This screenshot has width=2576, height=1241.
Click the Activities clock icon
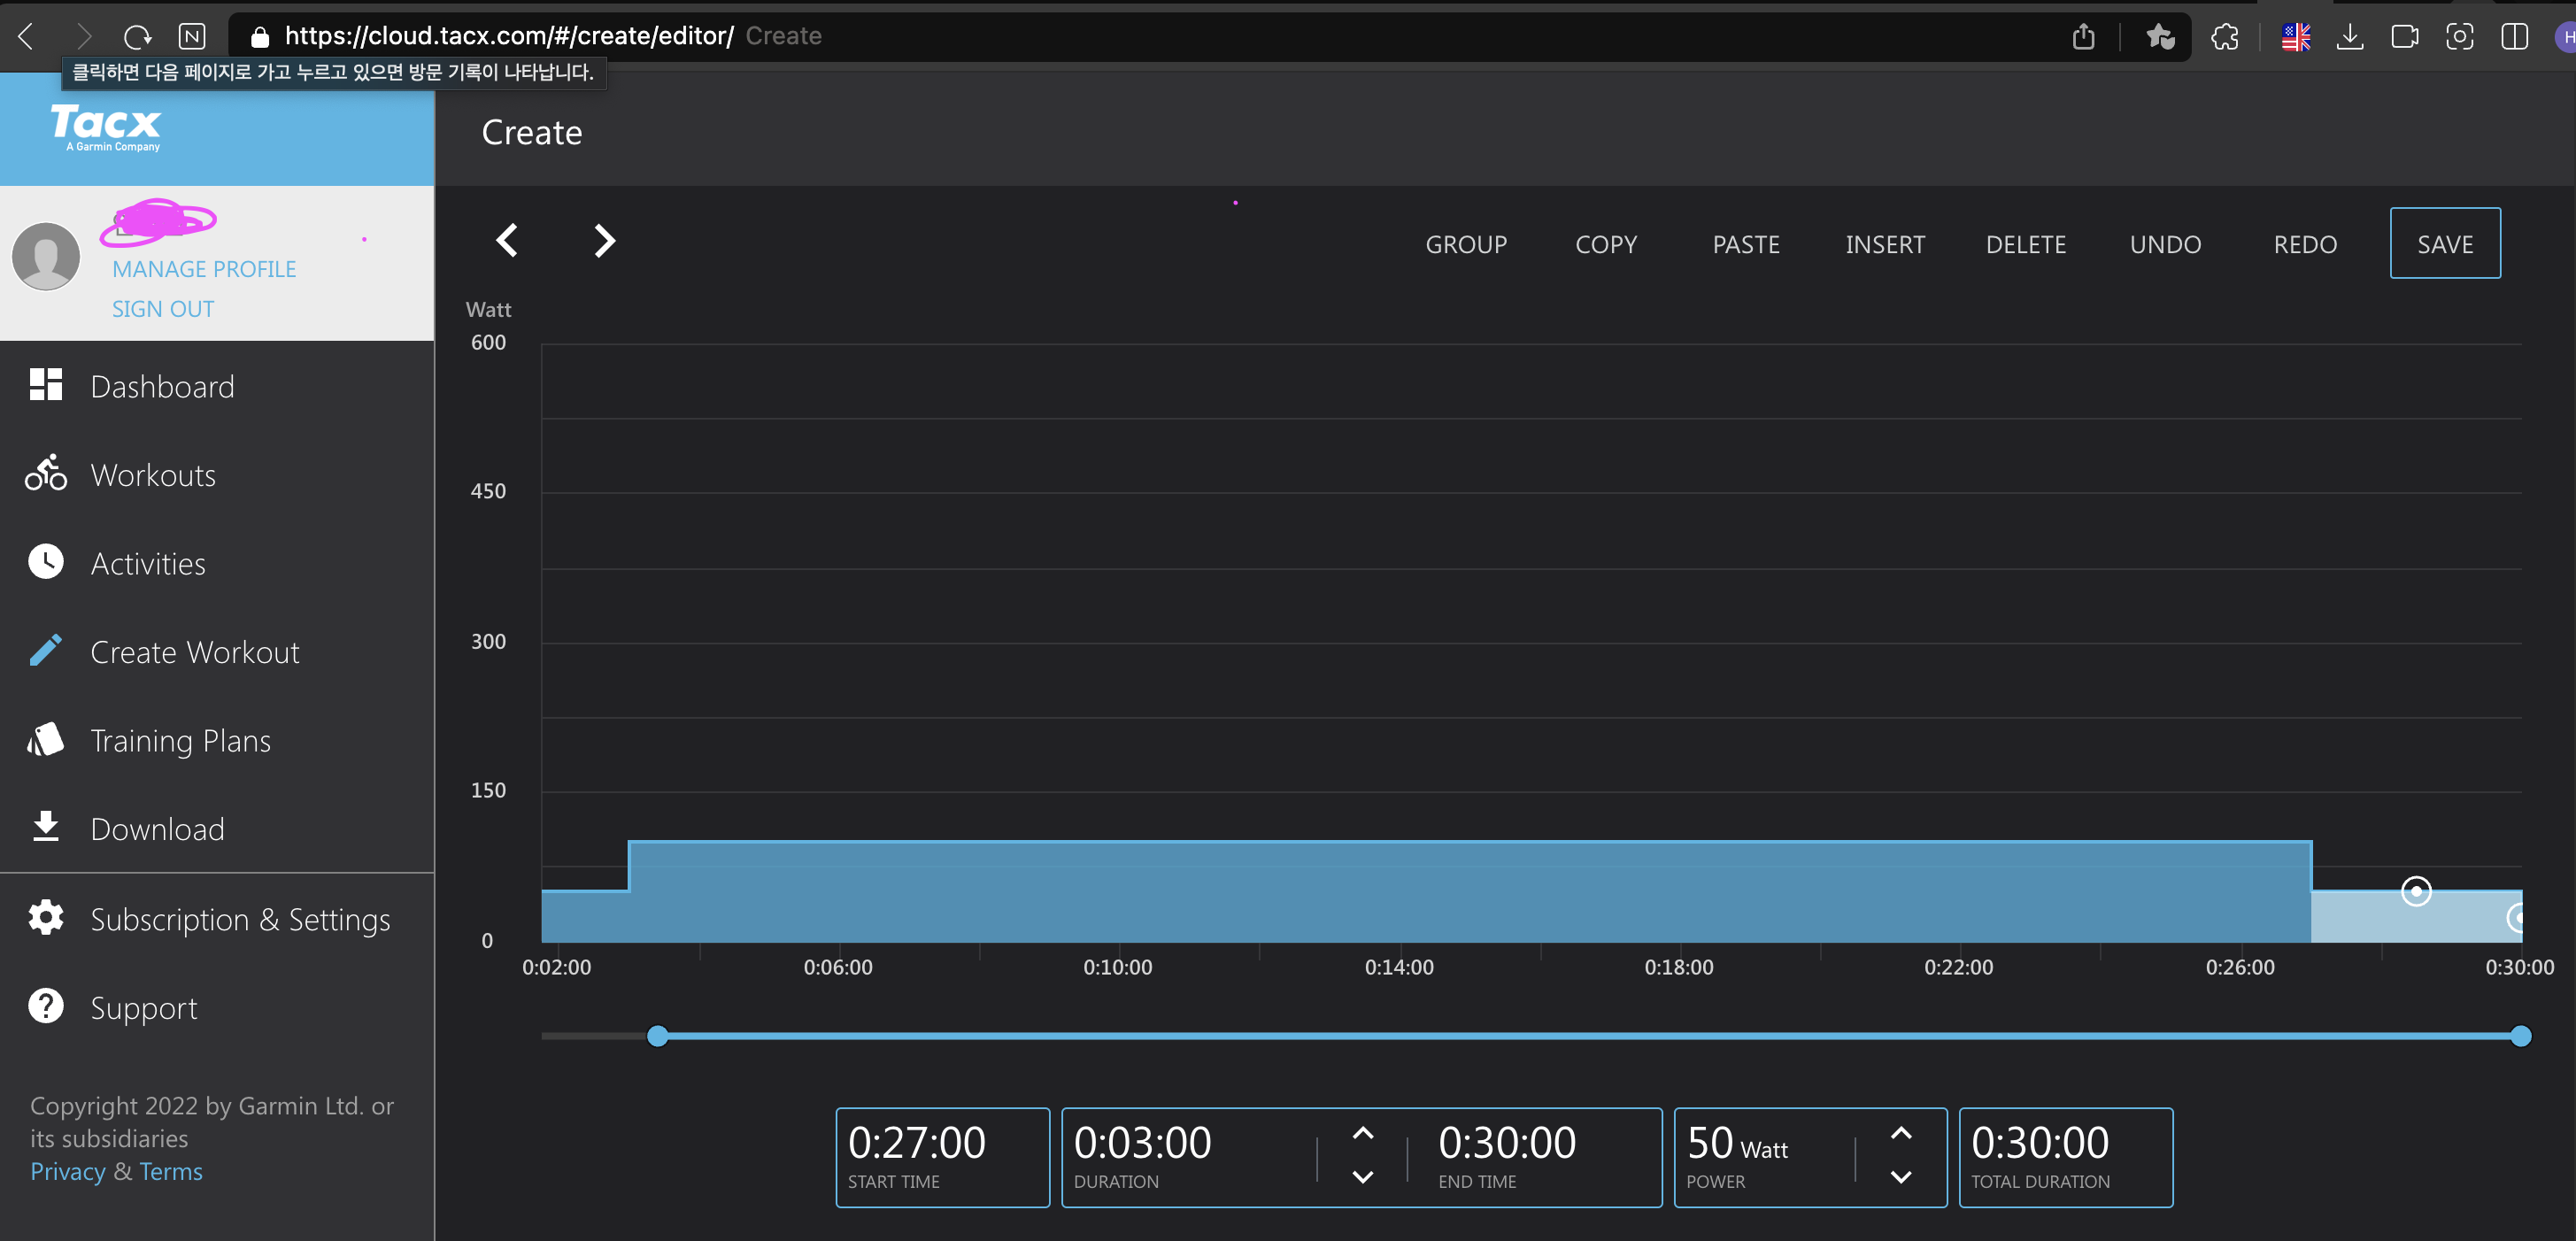click(x=46, y=562)
